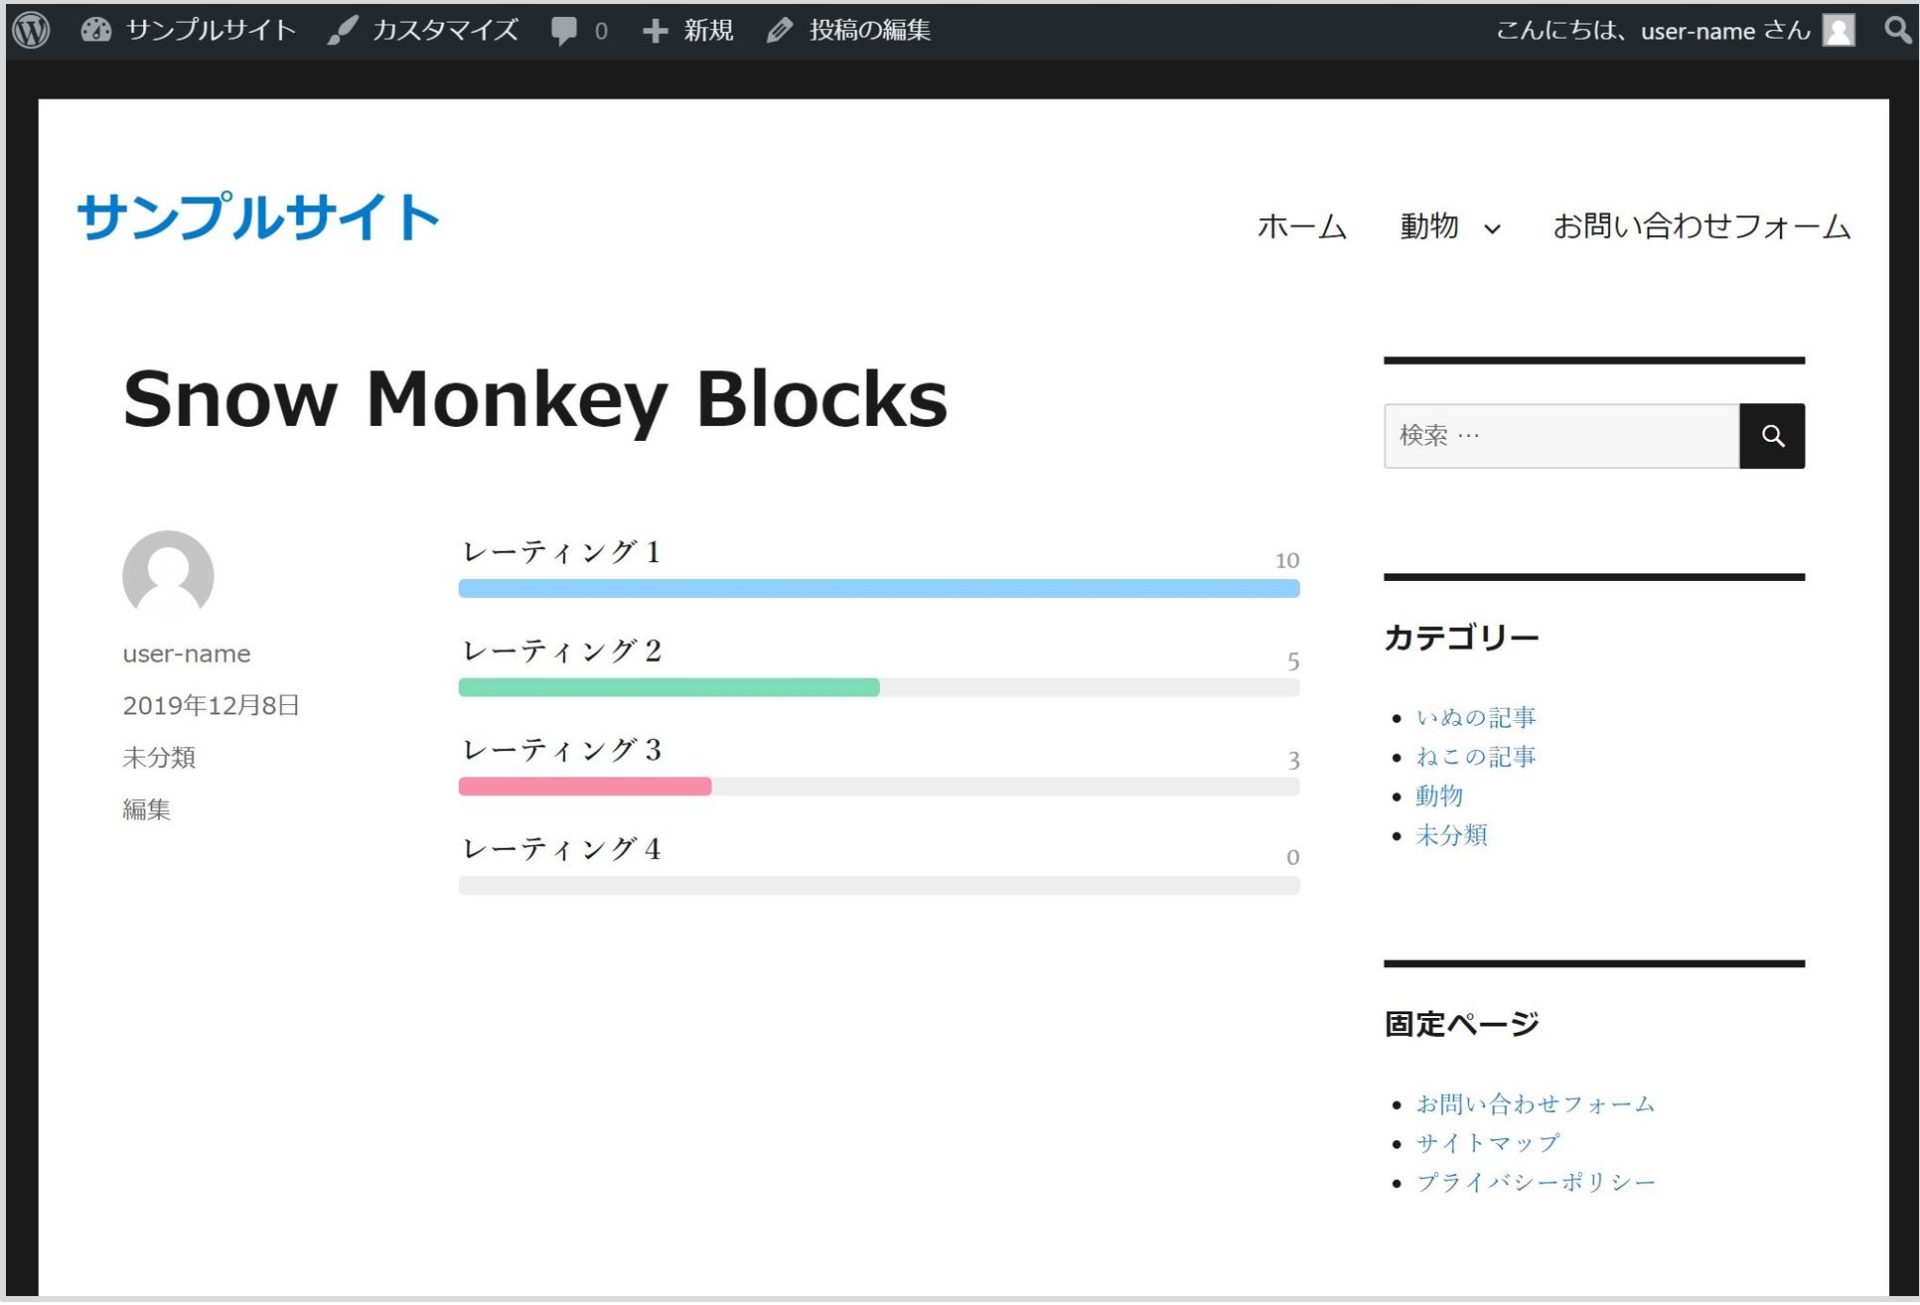Image resolution: width=1920 pixels, height=1305 pixels.
Task: Click inside the 検索 search input field
Action: [x=1560, y=435]
